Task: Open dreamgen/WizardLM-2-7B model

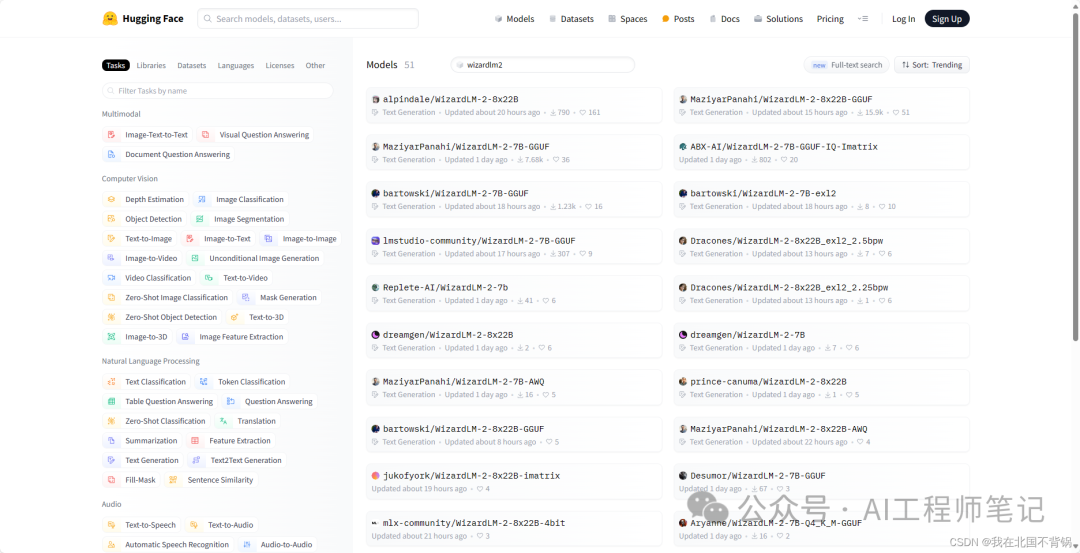Action: [821, 340]
